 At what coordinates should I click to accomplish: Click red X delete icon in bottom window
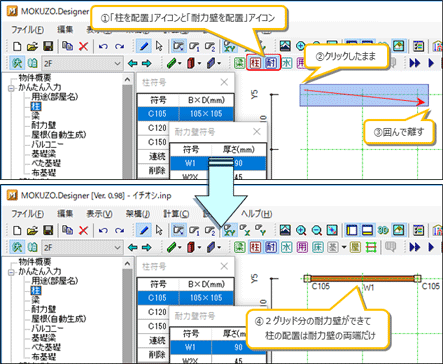pyautogui.click(x=83, y=230)
